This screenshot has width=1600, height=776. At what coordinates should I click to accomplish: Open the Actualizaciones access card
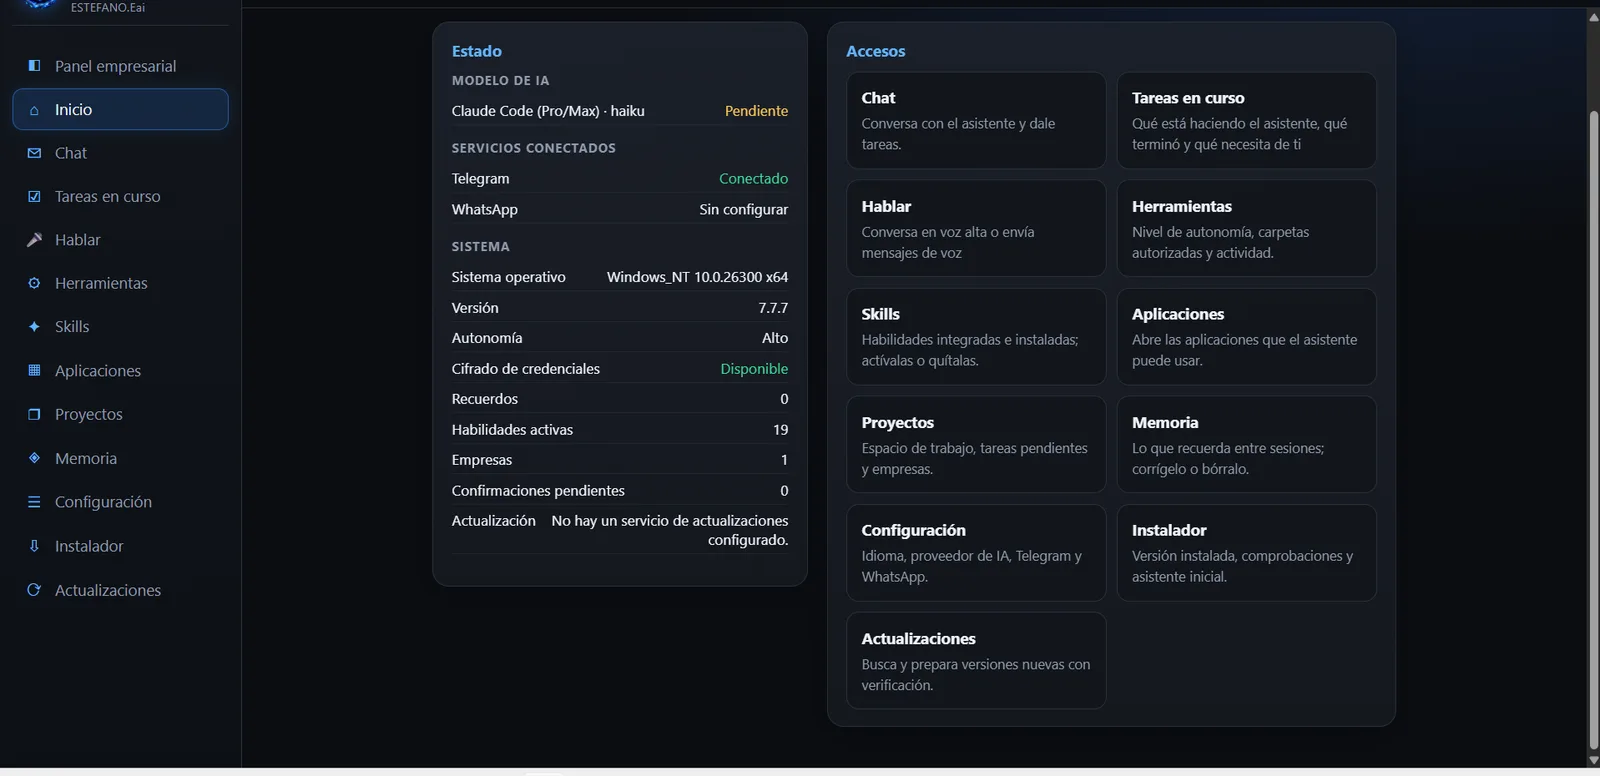click(976, 661)
